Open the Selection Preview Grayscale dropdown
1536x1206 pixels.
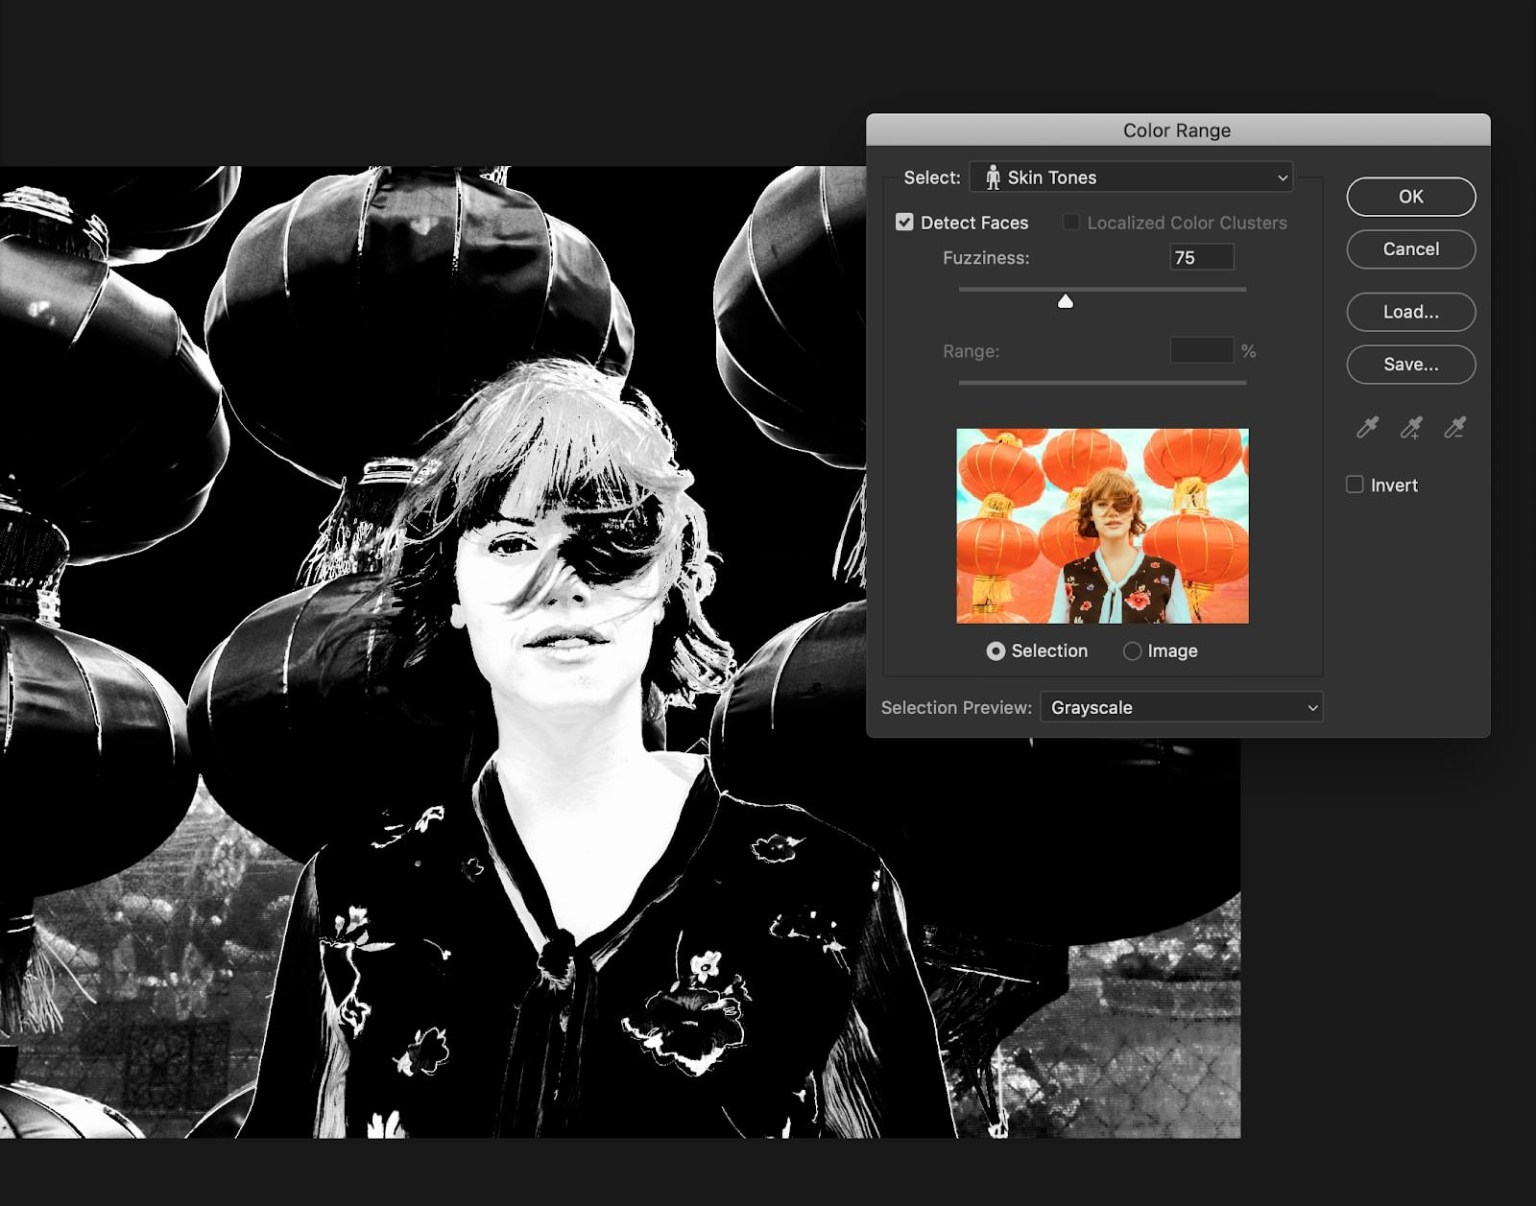point(1181,707)
